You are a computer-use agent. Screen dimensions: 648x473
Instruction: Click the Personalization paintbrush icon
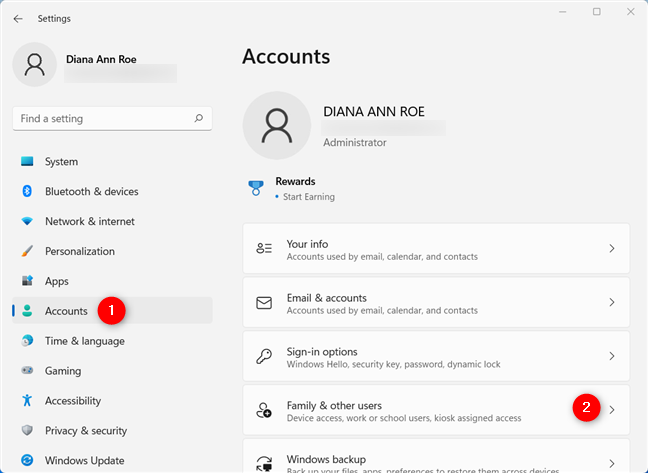[x=27, y=252]
